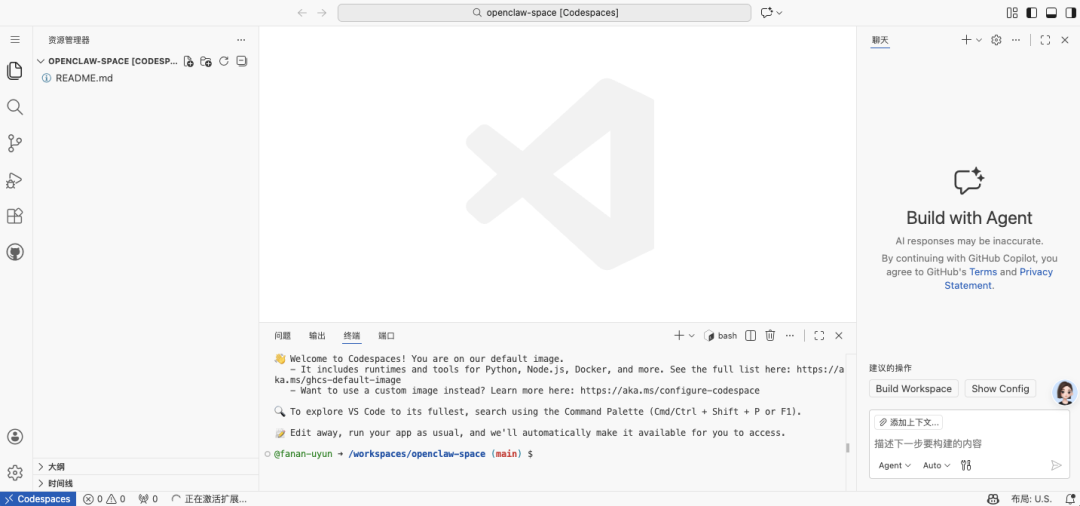Open explorer panel more actions ellipsis
This screenshot has height=506, width=1080.
point(240,40)
